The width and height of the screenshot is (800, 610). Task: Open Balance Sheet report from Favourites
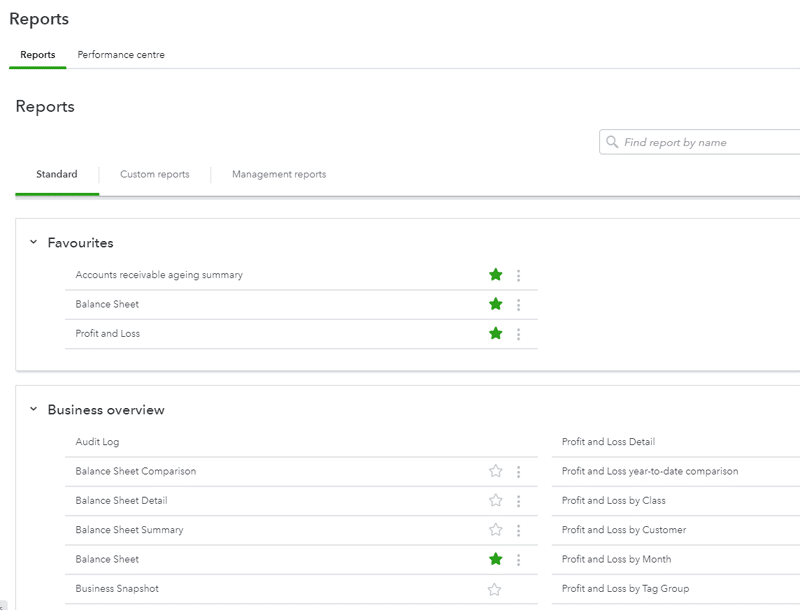click(107, 304)
